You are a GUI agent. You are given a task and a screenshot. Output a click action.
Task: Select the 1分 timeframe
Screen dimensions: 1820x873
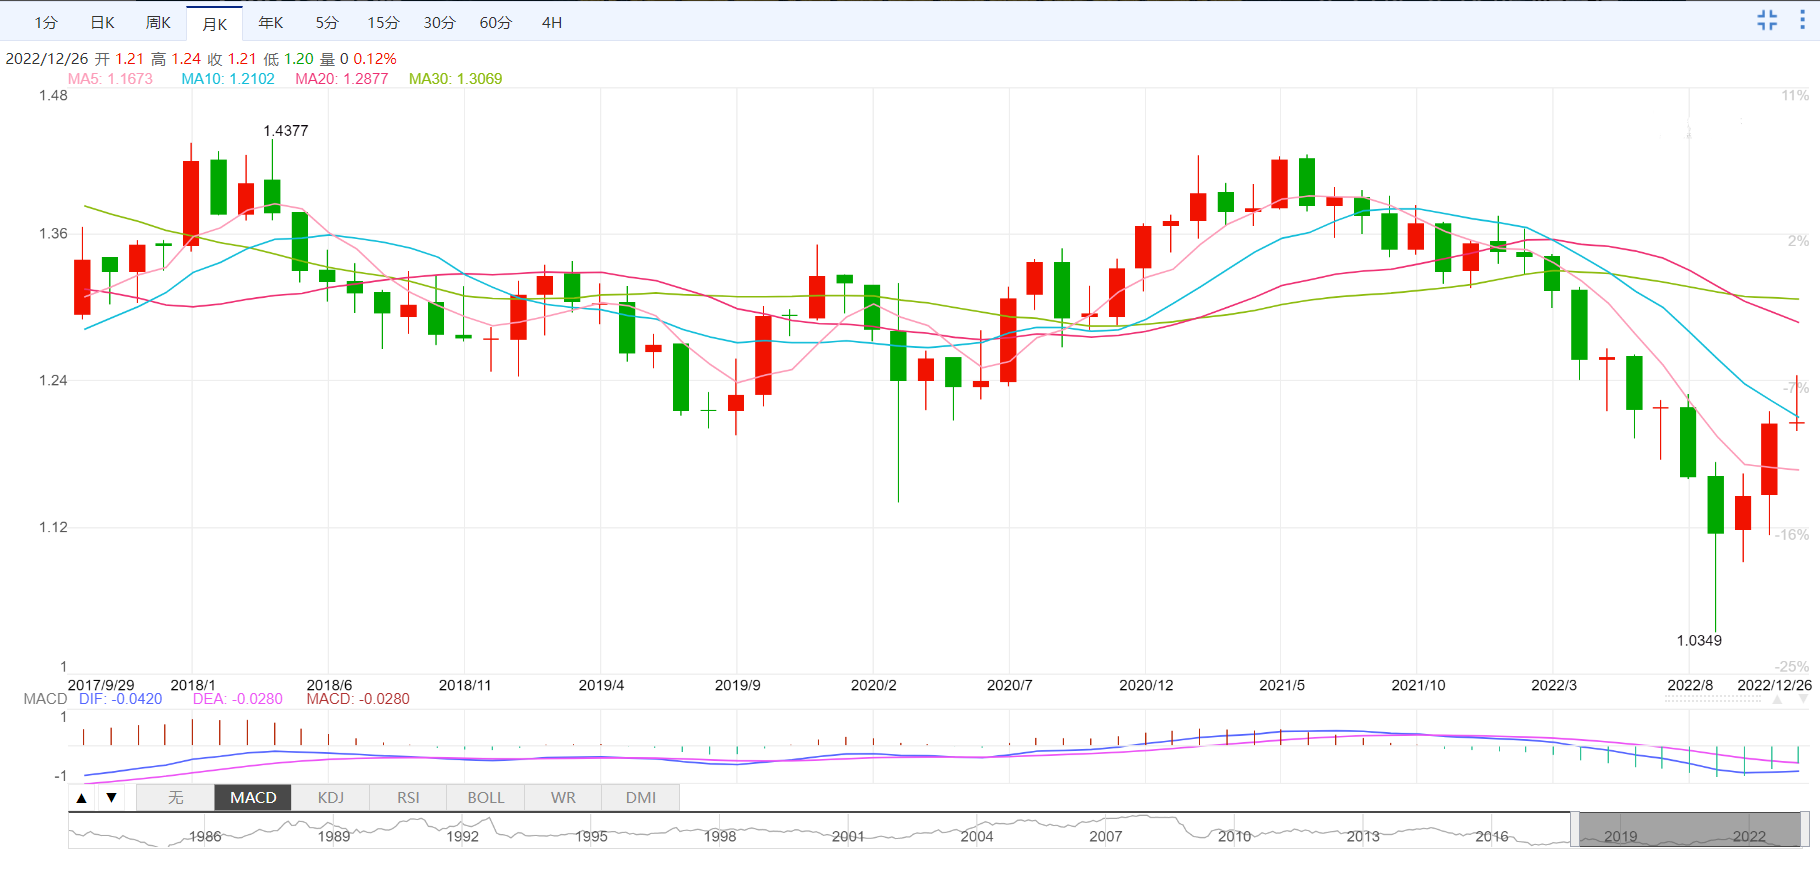pyautogui.click(x=46, y=23)
